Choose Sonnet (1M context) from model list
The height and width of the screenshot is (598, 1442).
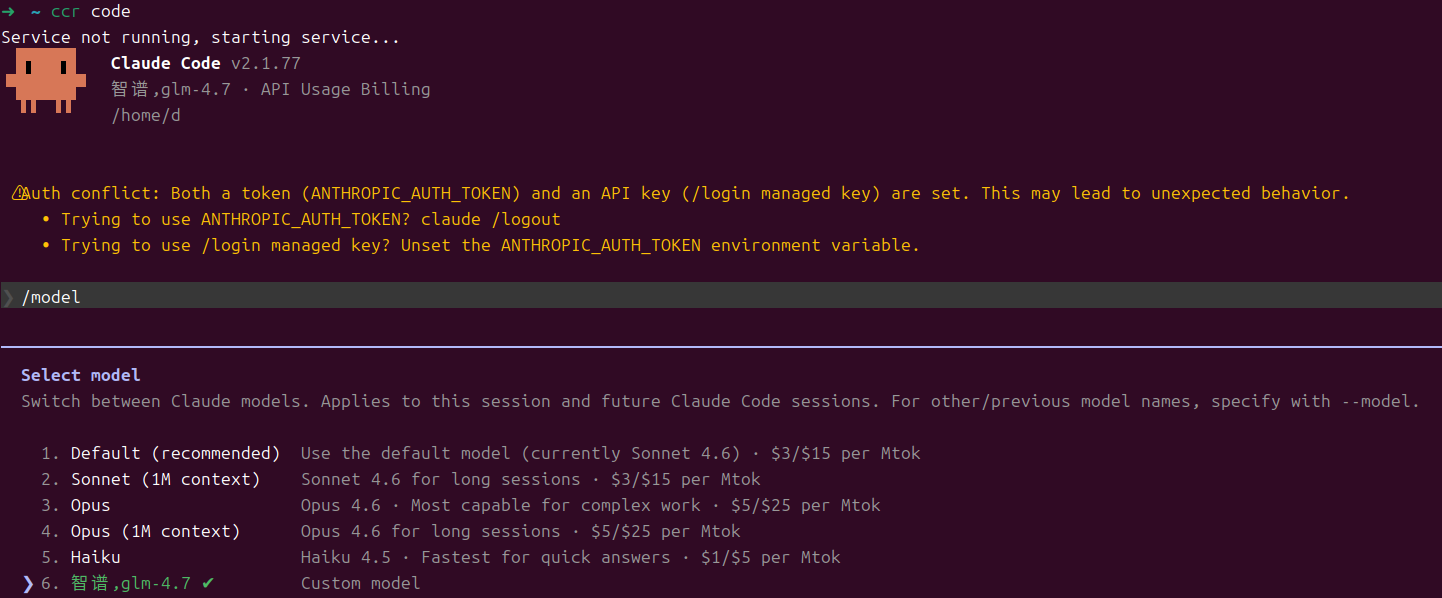pyautogui.click(x=165, y=479)
